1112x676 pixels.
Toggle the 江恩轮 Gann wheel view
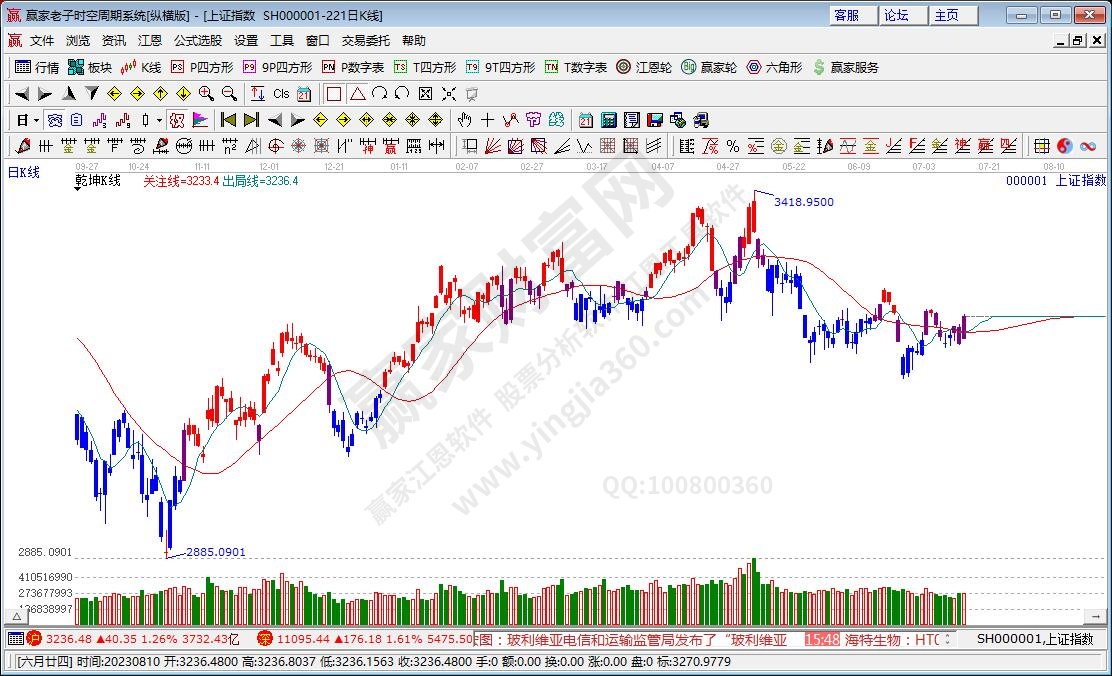(x=642, y=67)
